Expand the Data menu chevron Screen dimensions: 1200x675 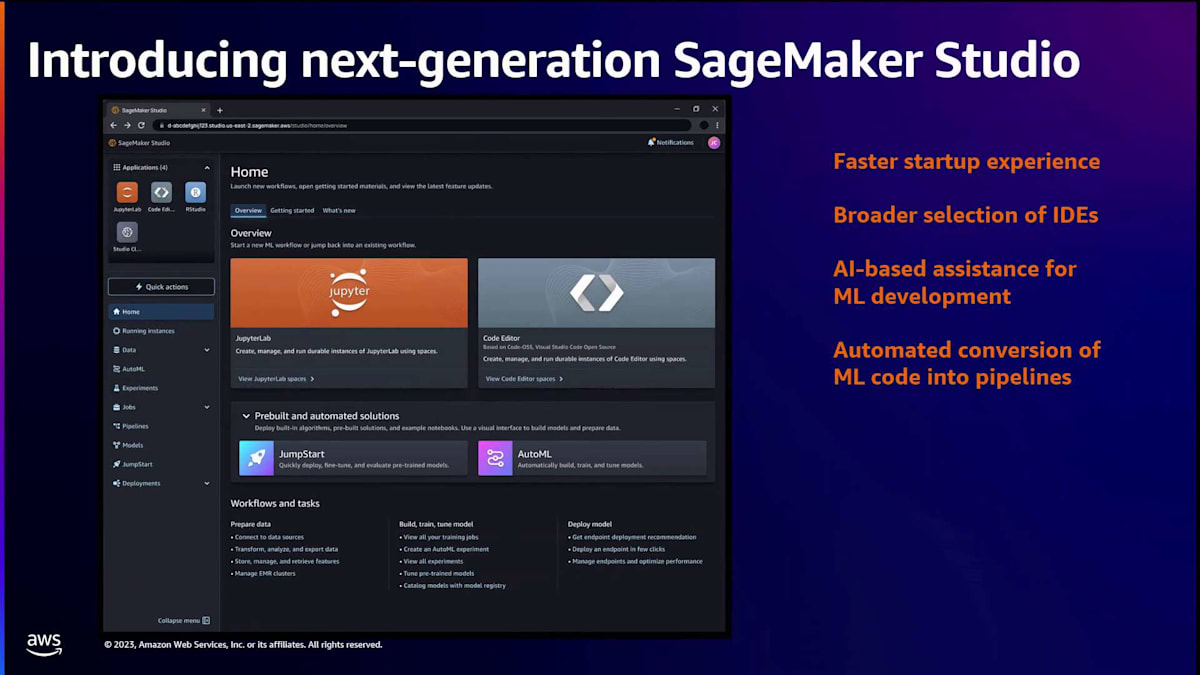207,350
